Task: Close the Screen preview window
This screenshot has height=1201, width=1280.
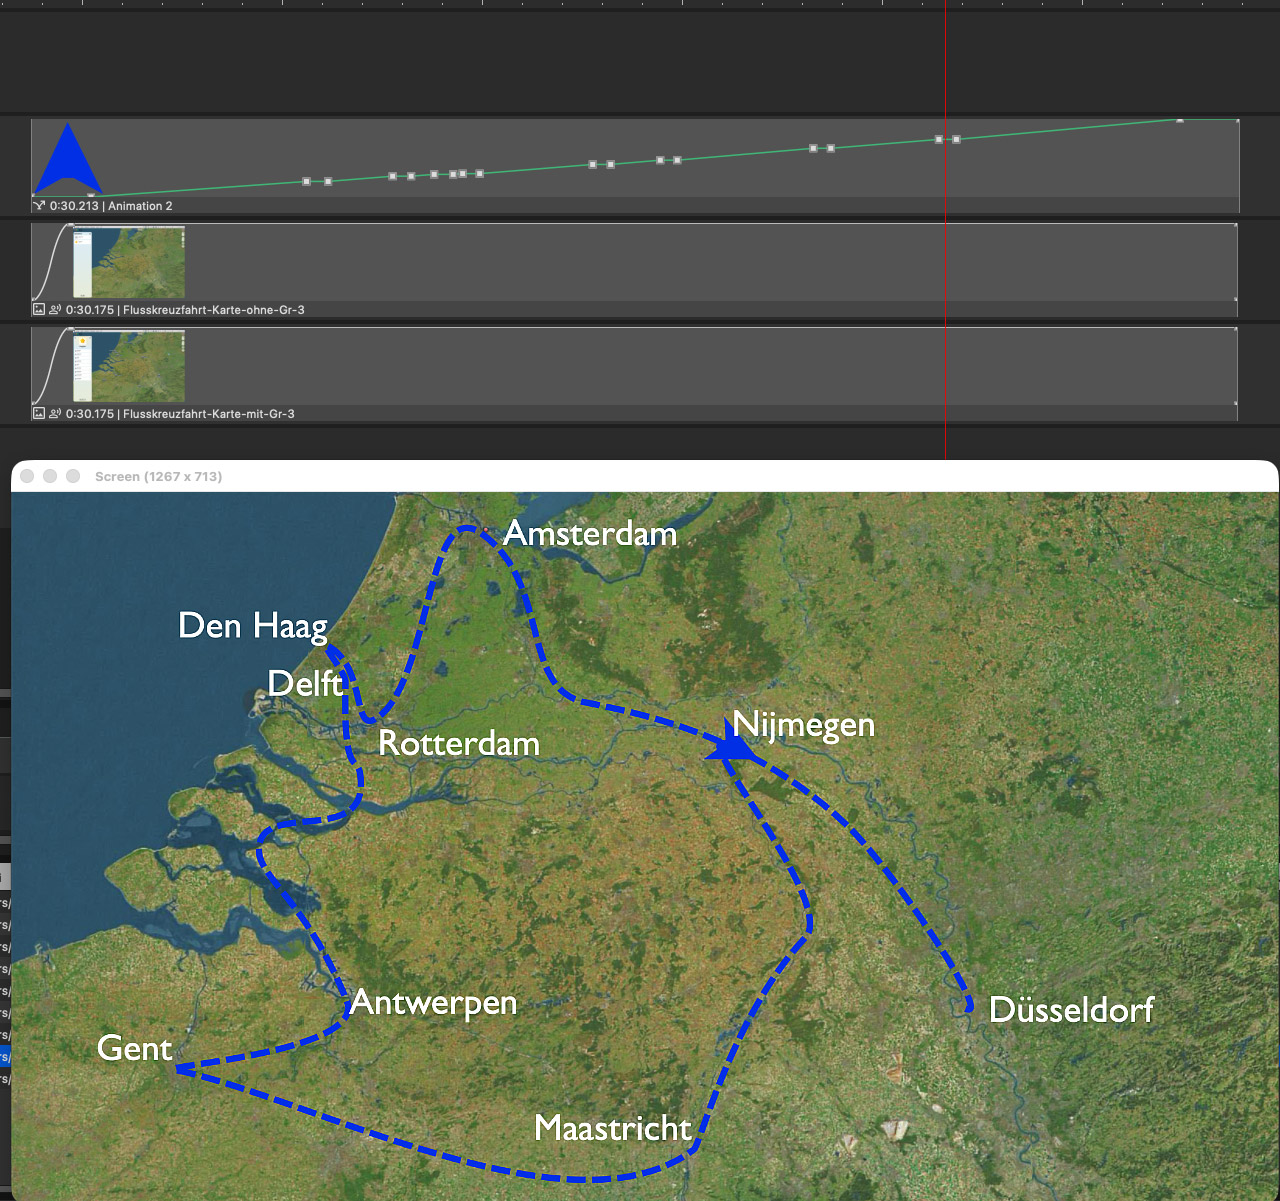Action: (x=27, y=476)
